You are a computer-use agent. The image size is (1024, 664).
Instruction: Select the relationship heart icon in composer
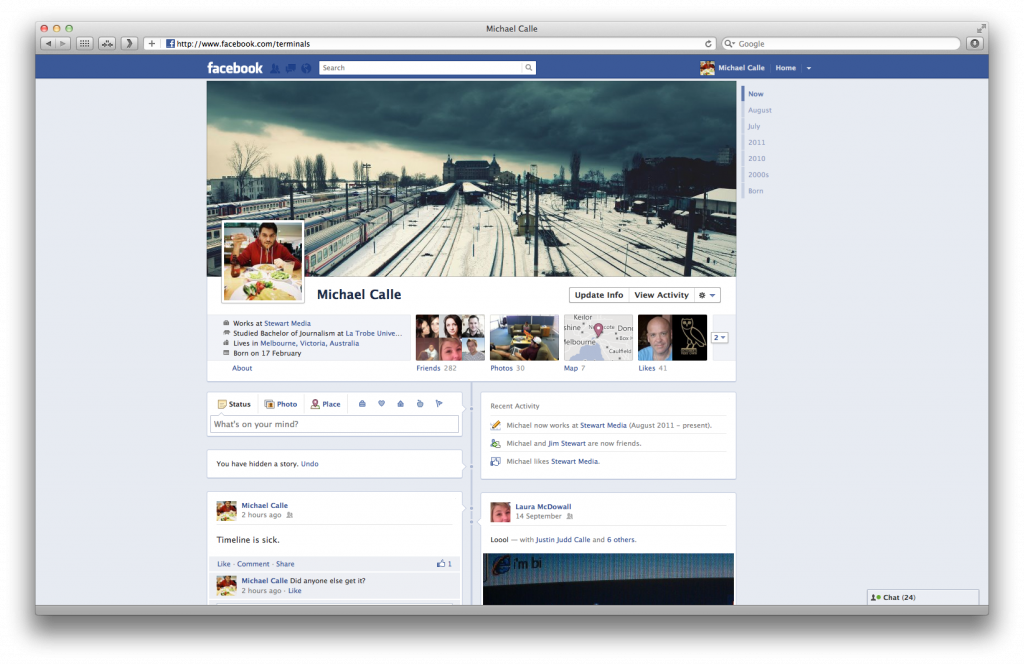[x=381, y=404]
